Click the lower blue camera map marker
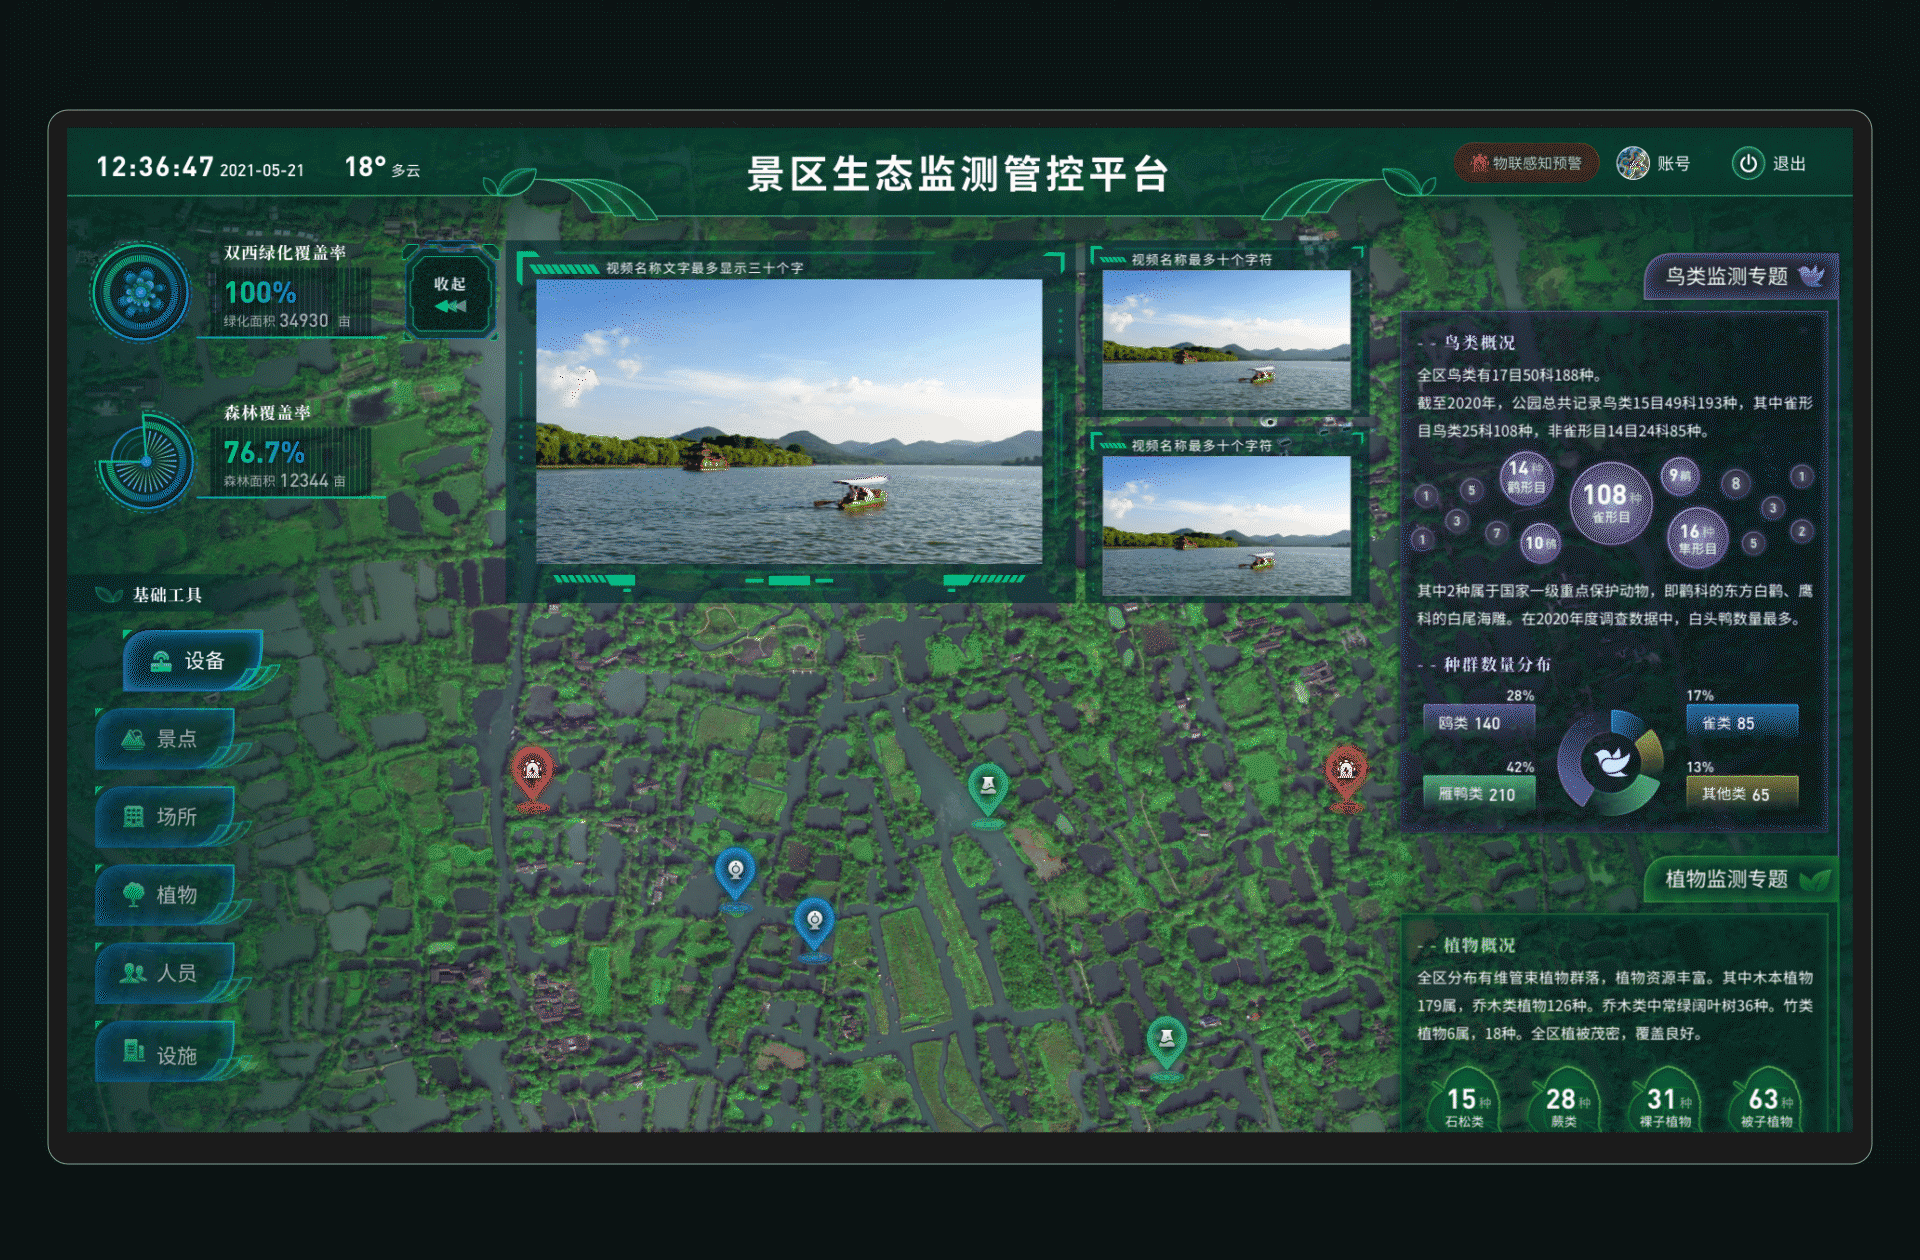1920x1260 pixels. [814, 922]
